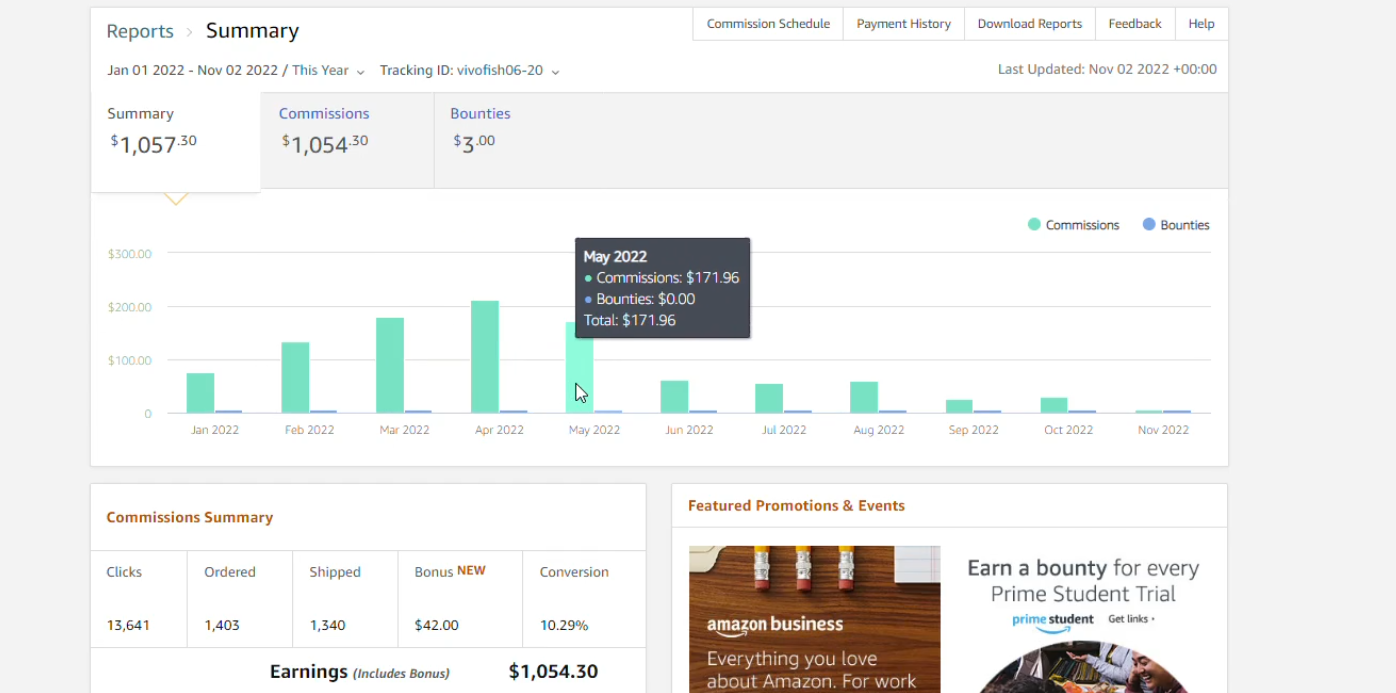
Task: Open Payment History
Action: [903, 24]
